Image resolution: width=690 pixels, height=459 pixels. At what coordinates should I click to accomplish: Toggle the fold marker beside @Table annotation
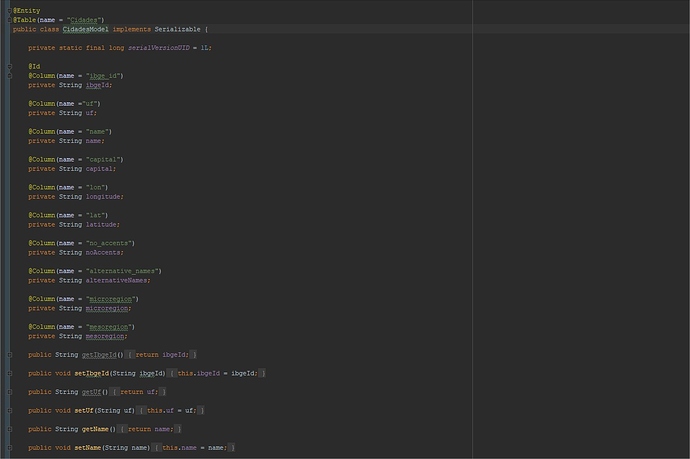(x=9, y=20)
